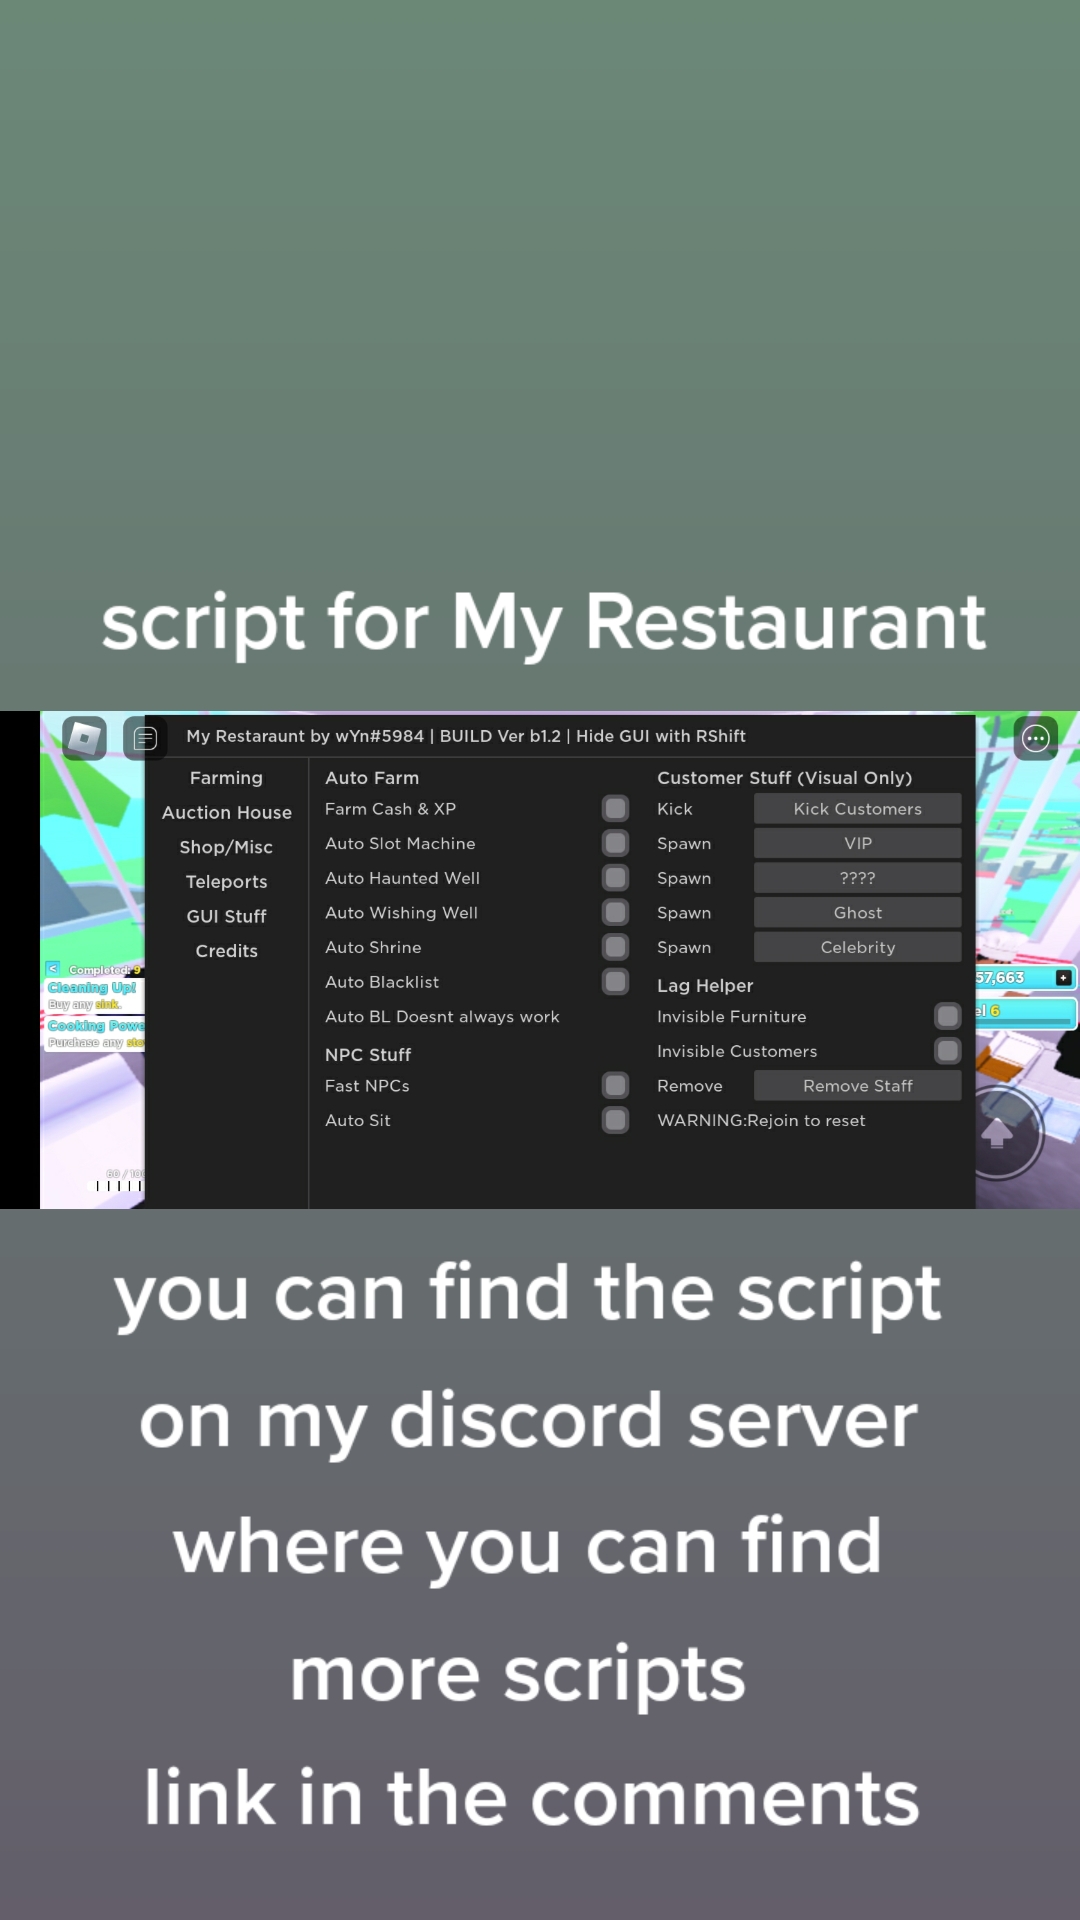Click the Cleaning Up! quest entry
Image resolution: width=1080 pixels, height=1920 pixels.
tap(93, 995)
